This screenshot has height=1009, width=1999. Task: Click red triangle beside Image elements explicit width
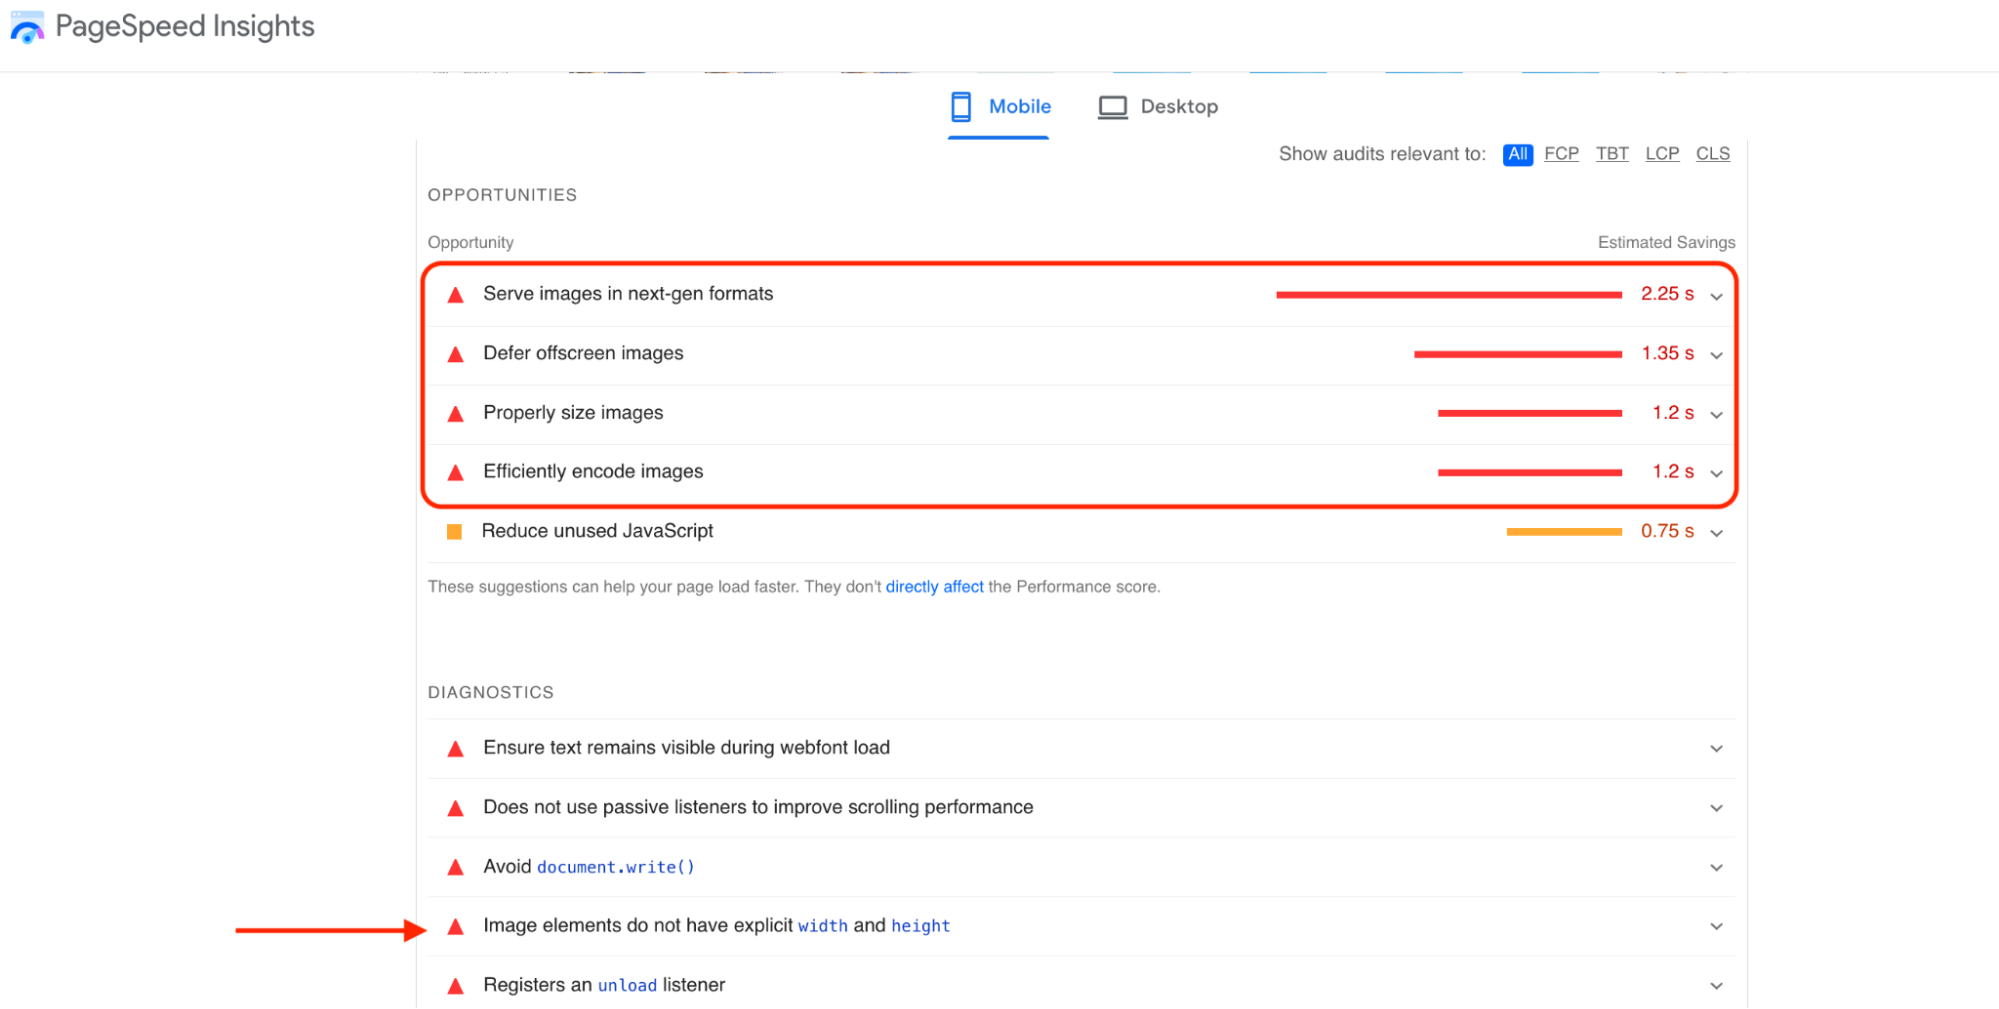(455, 926)
